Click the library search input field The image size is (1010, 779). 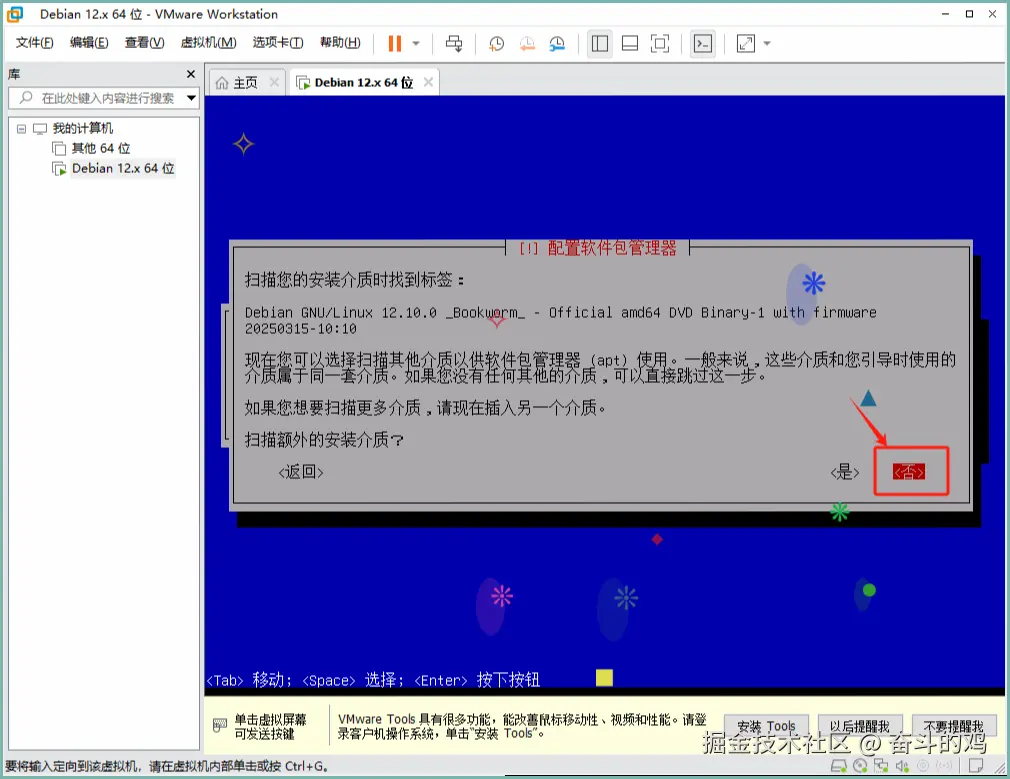pyautogui.click(x=103, y=98)
